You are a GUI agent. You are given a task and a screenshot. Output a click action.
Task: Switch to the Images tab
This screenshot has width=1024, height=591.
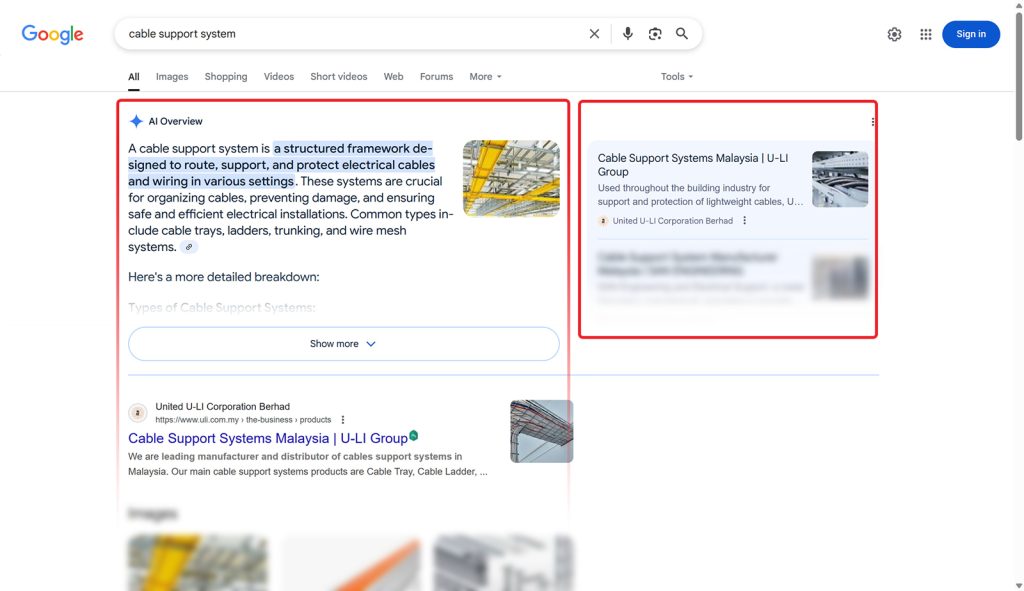tap(172, 76)
